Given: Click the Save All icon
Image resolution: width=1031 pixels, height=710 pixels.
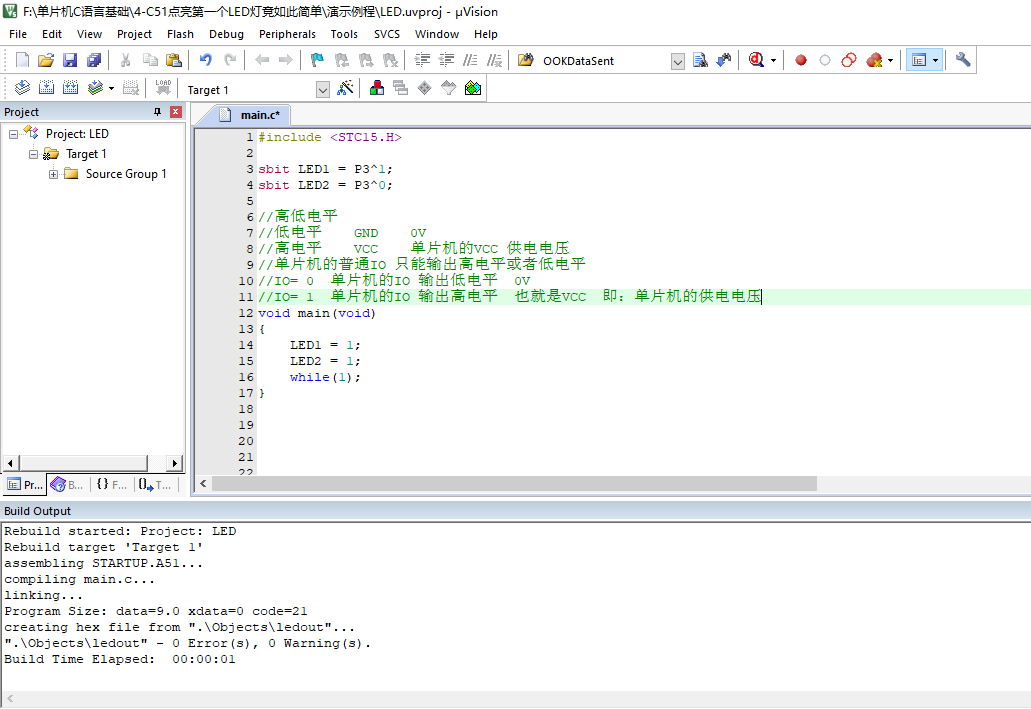Looking at the screenshot, I should click(x=93, y=60).
